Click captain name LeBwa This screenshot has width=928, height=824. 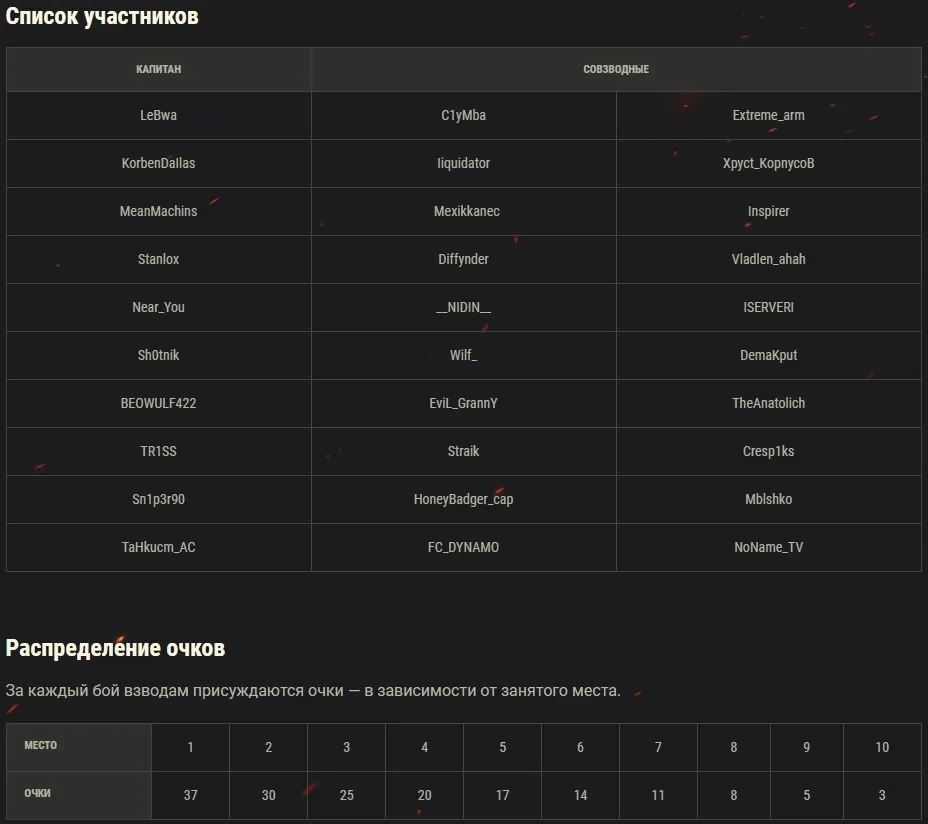(x=158, y=115)
